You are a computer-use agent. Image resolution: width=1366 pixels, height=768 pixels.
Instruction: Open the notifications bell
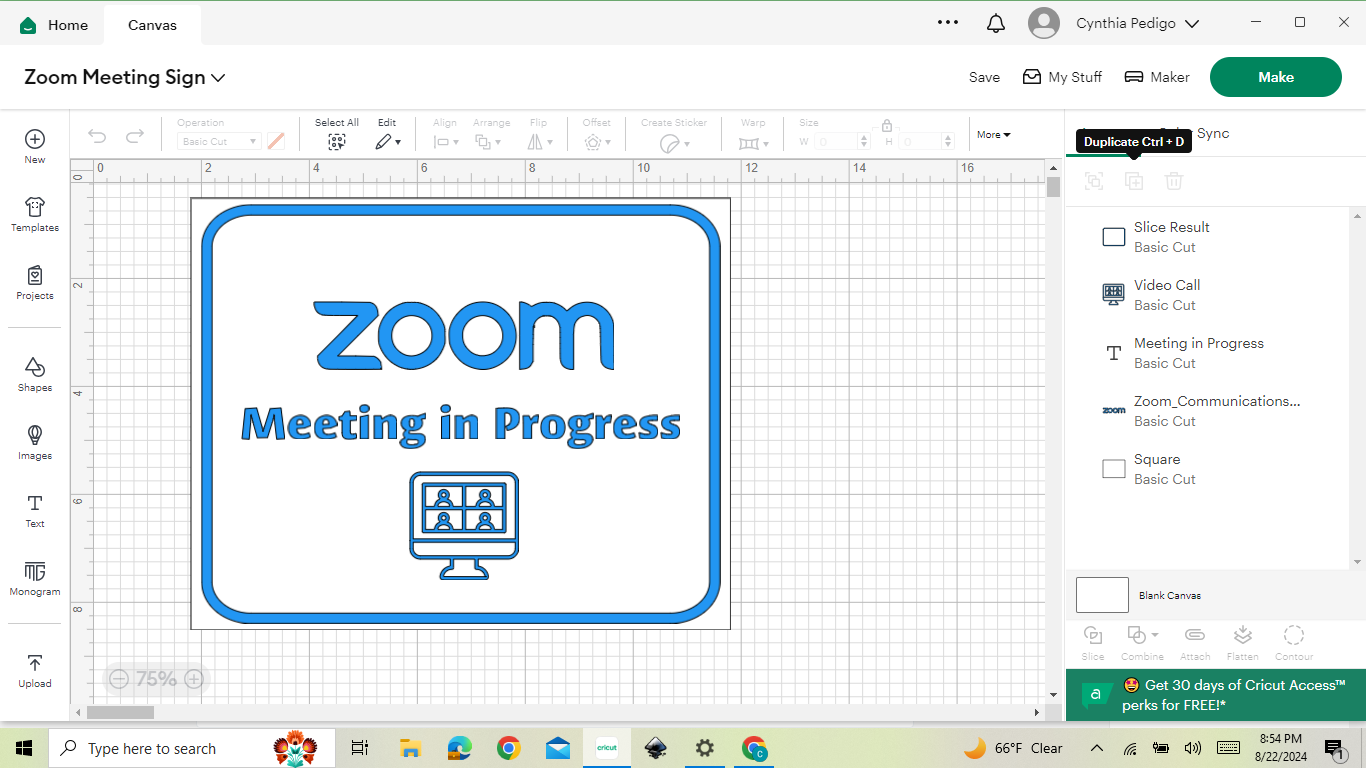[x=996, y=23]
